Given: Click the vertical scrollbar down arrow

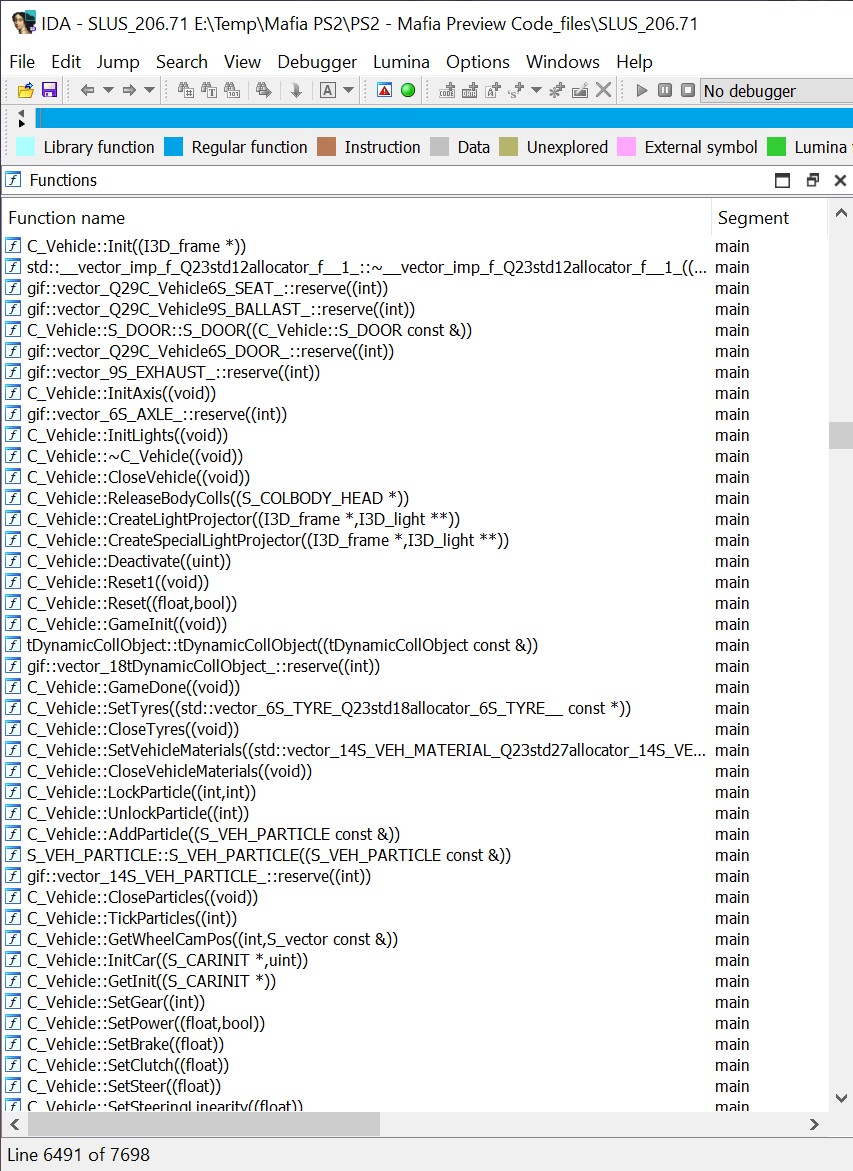Looking at the screenshot, I should click(x=841, y=1098).
